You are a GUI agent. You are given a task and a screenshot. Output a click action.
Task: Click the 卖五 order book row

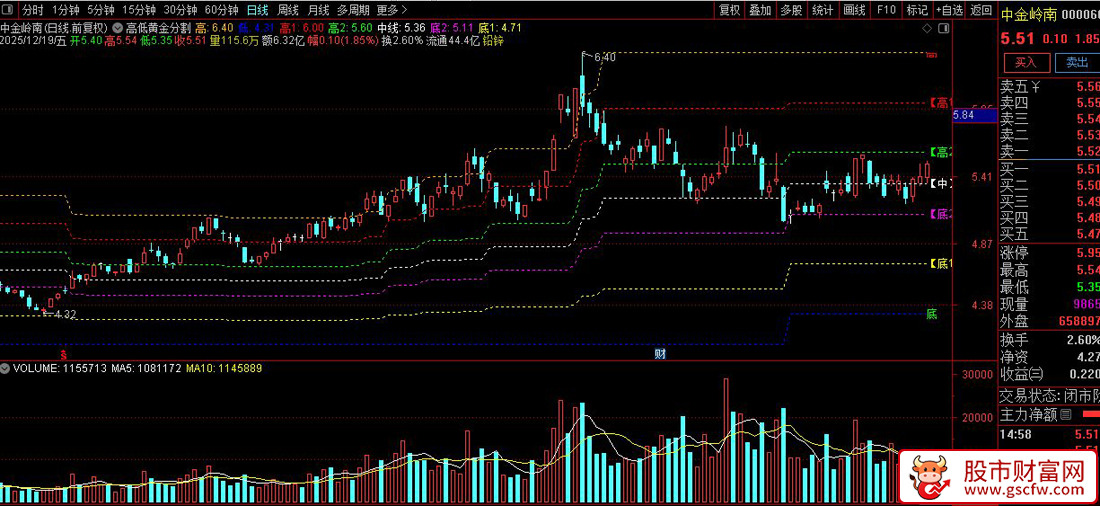(x=1049, y=87)
